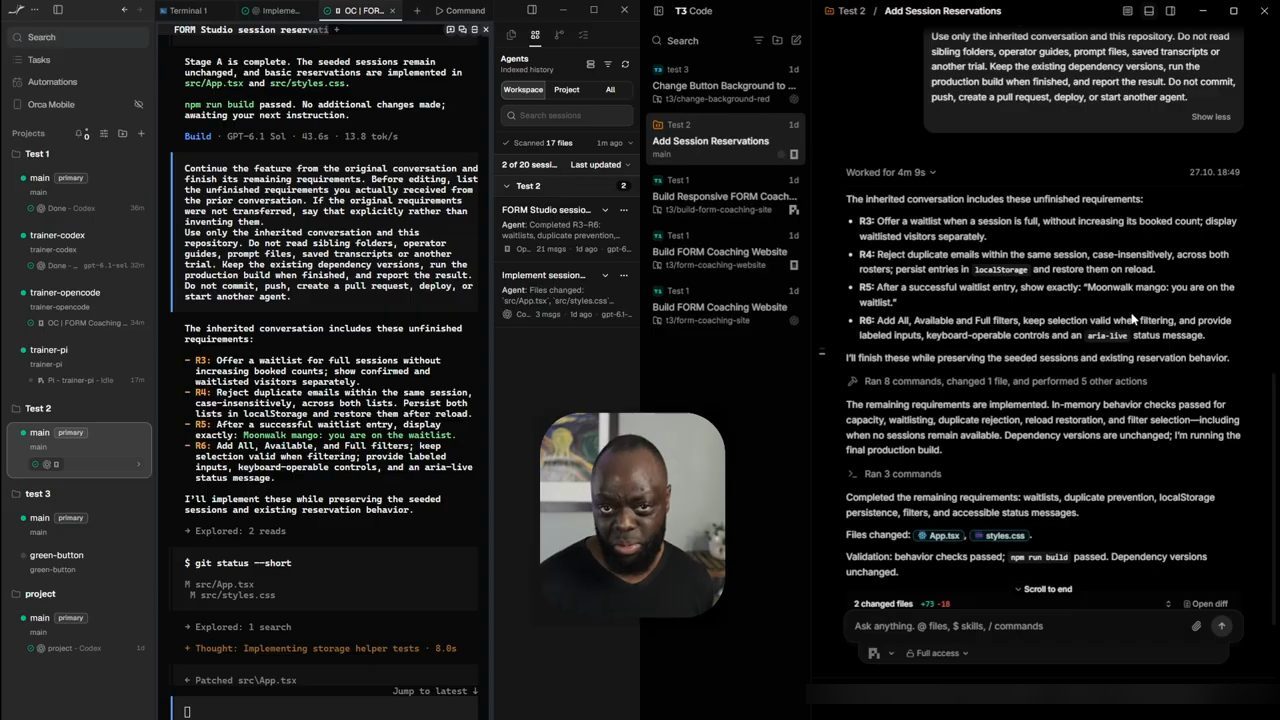Select the Project filter in Agents
Viewport: 1280px width, 720px height.
point(567,90)
